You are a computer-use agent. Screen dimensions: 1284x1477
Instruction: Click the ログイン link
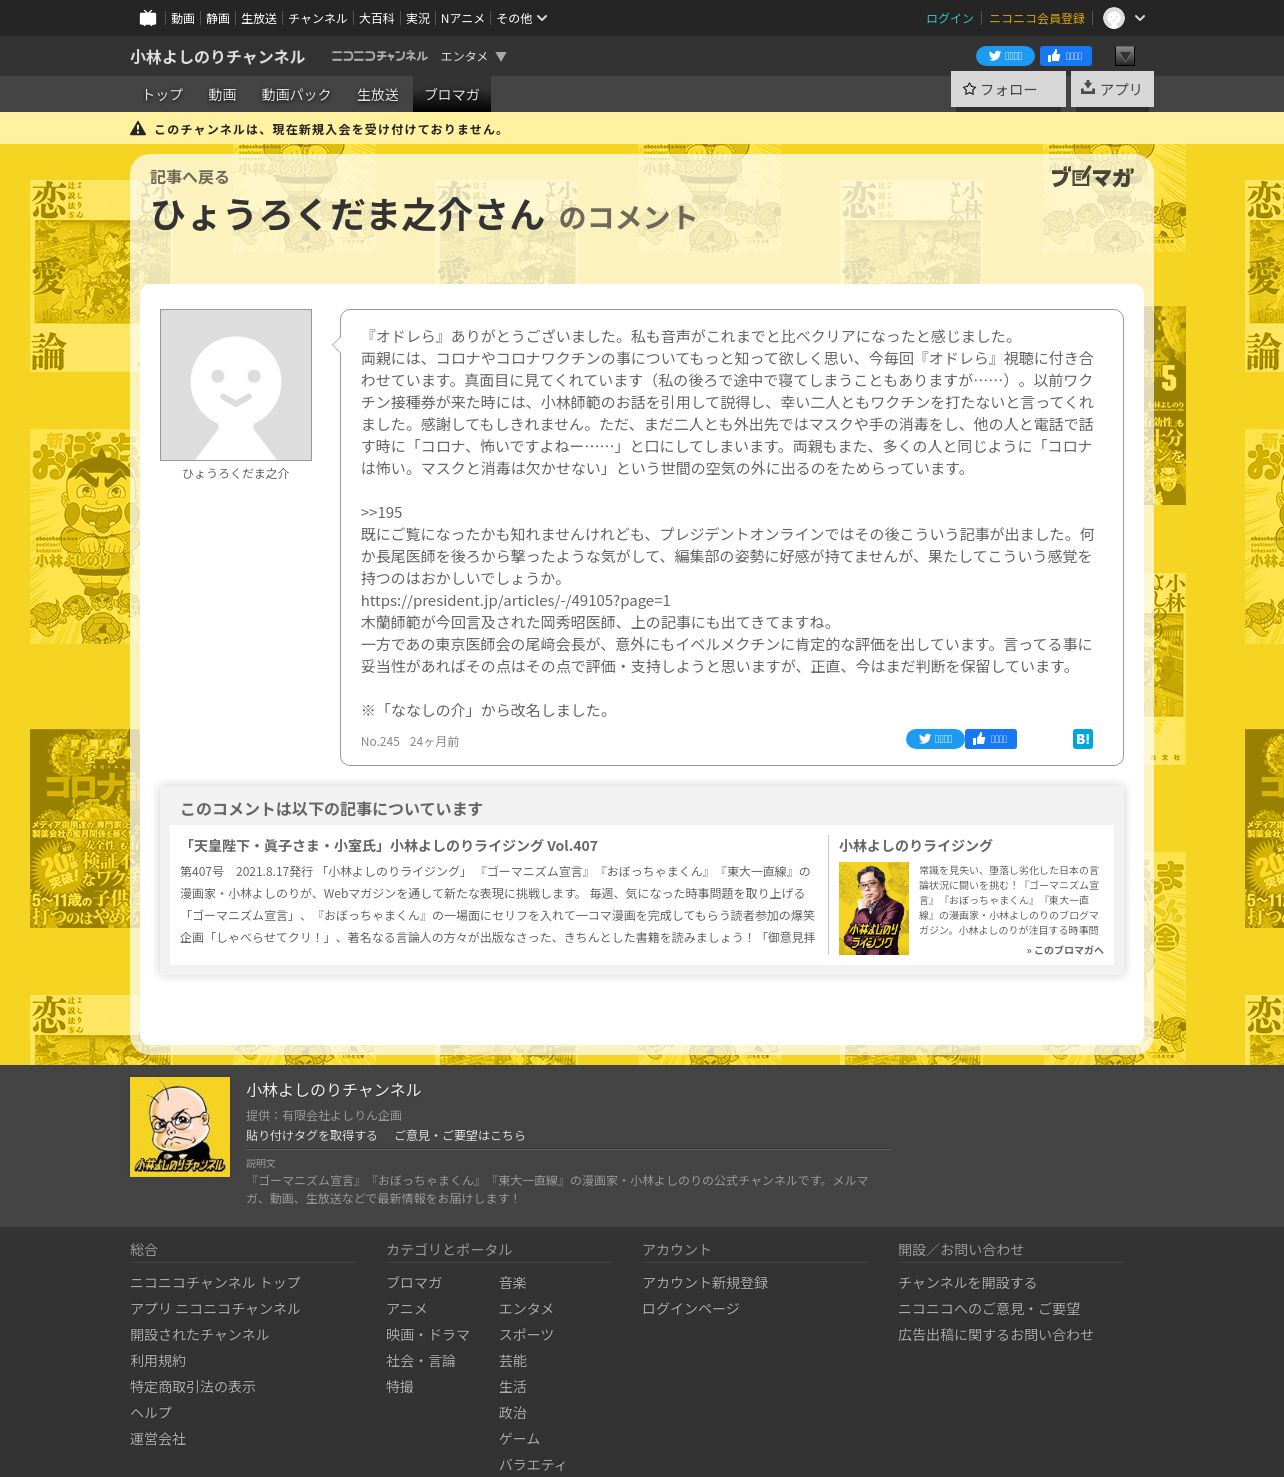click(x=950, y=18)
